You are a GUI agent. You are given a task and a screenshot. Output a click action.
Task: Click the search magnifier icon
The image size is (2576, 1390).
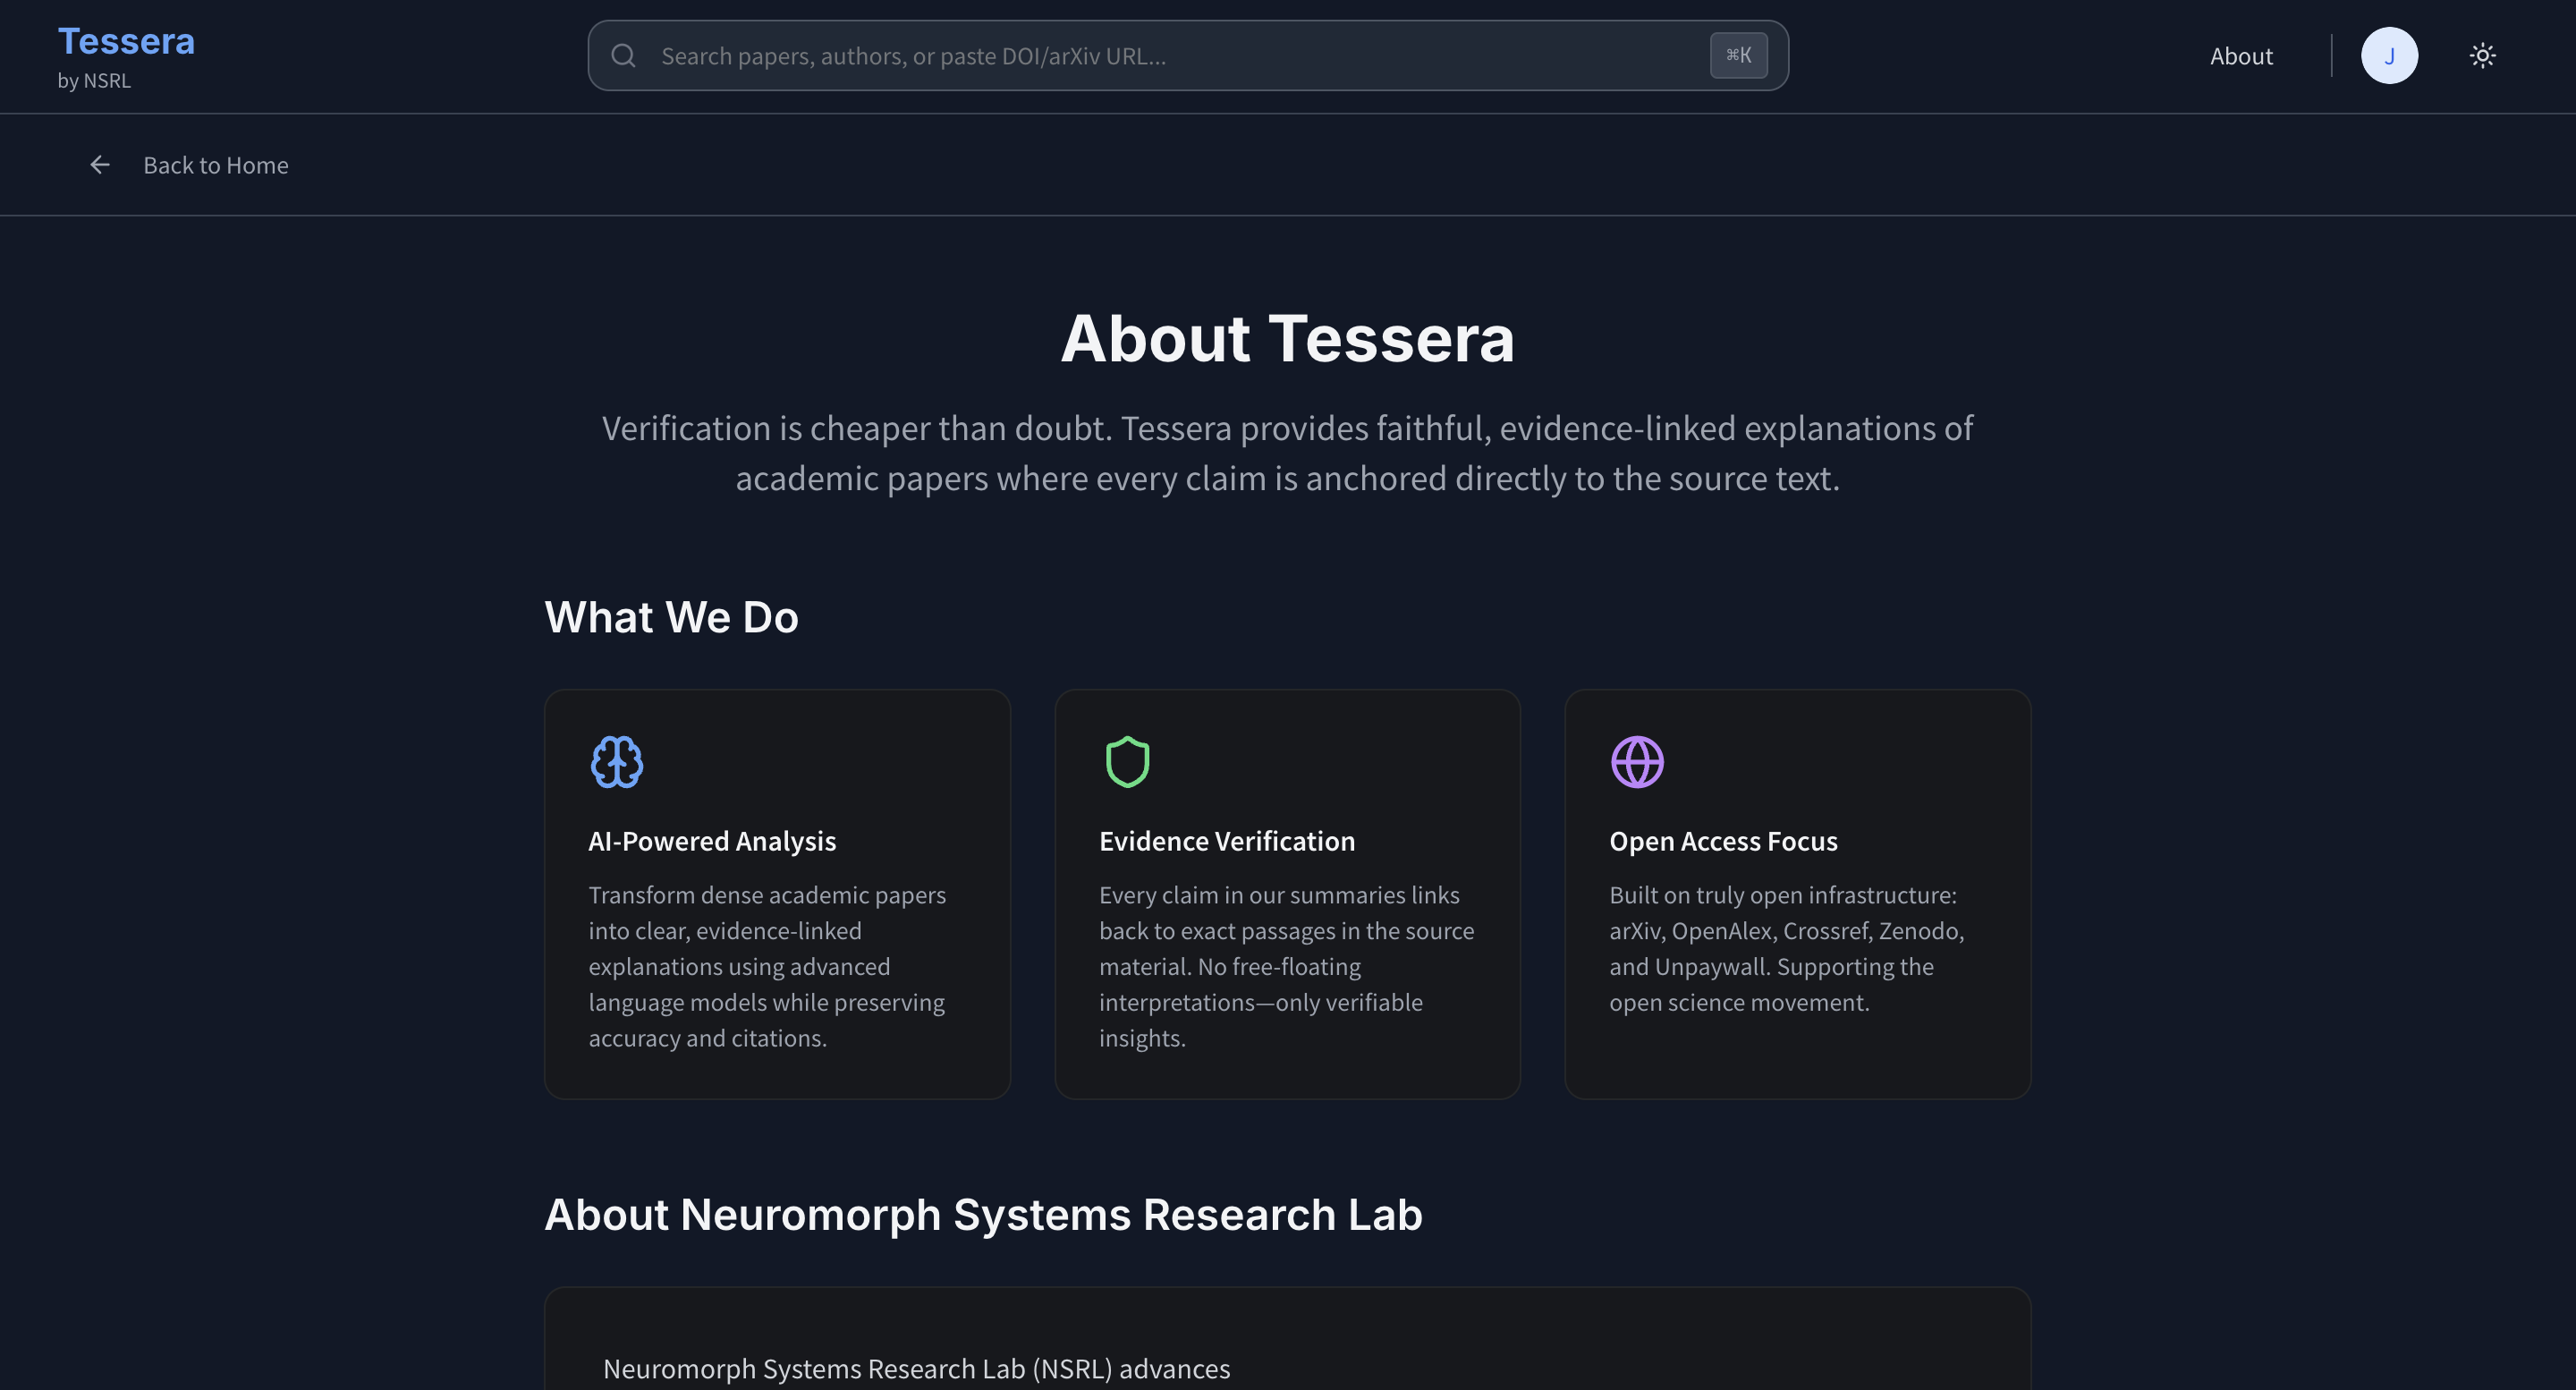point(624,56)
